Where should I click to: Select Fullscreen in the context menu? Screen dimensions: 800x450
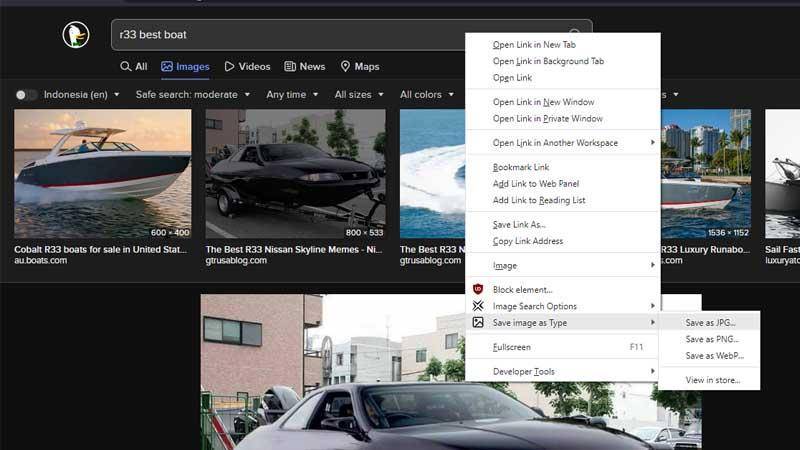point(563,347)
